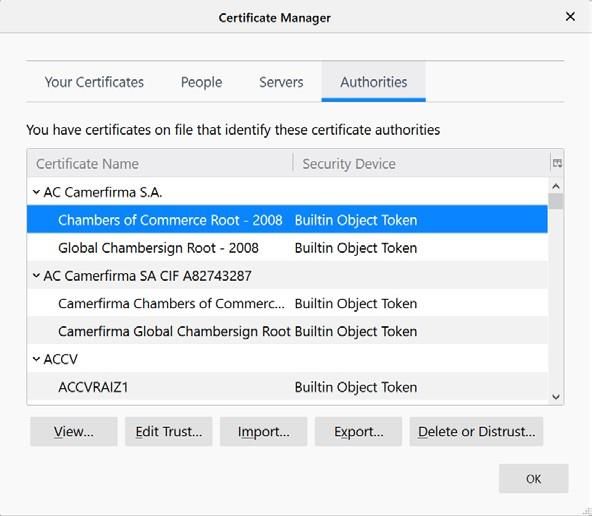Click the View... button
Image resolution: width=592 pixels, height=516 pixels.
click(74, 431)
